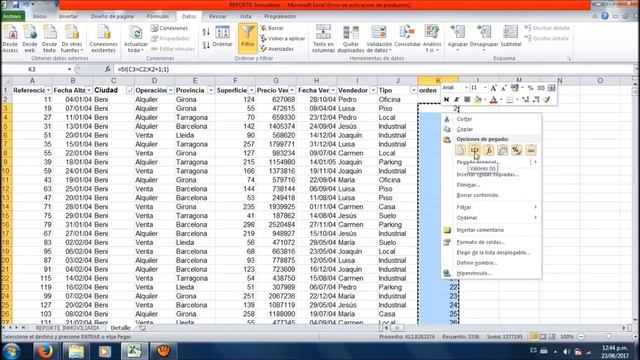This screenshot has height=360, width=640.
Task: Click Quitar duplicados
Action: [351, 38]
